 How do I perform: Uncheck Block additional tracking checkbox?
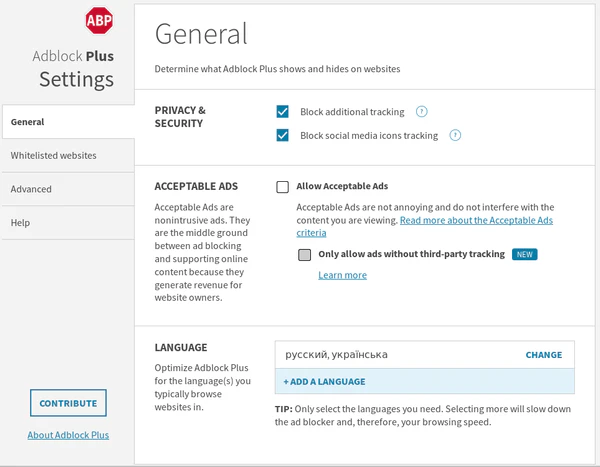click(283, 112)
